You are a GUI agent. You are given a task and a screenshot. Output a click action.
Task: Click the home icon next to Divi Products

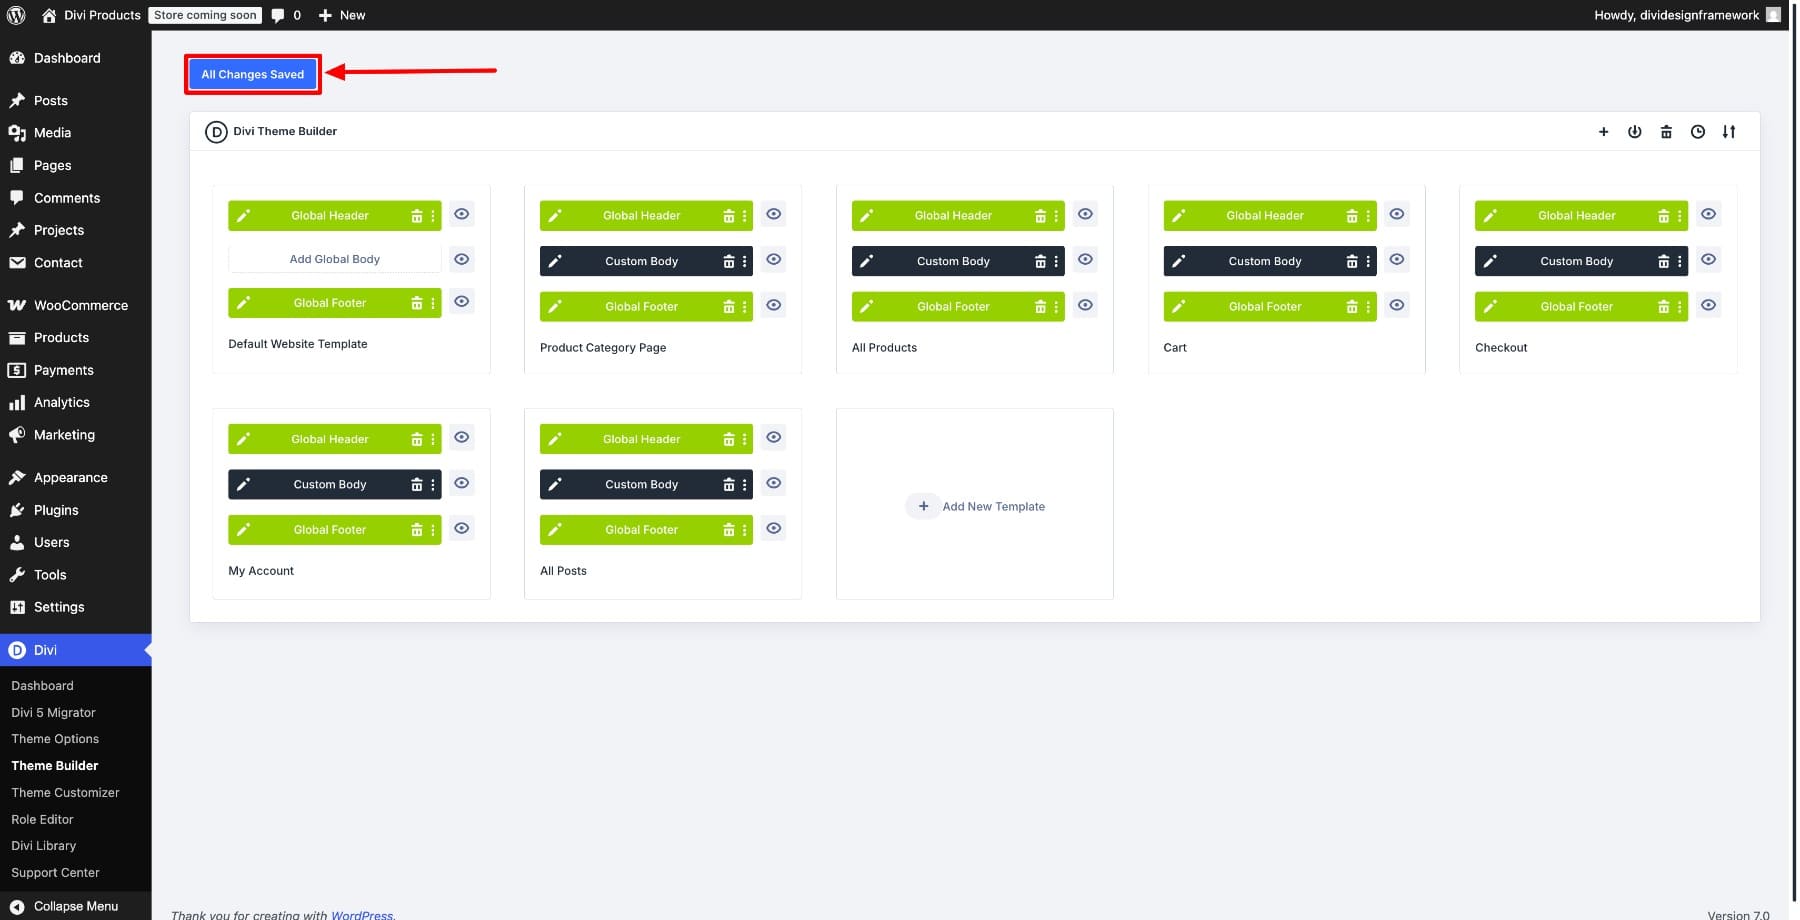(49, 15)
